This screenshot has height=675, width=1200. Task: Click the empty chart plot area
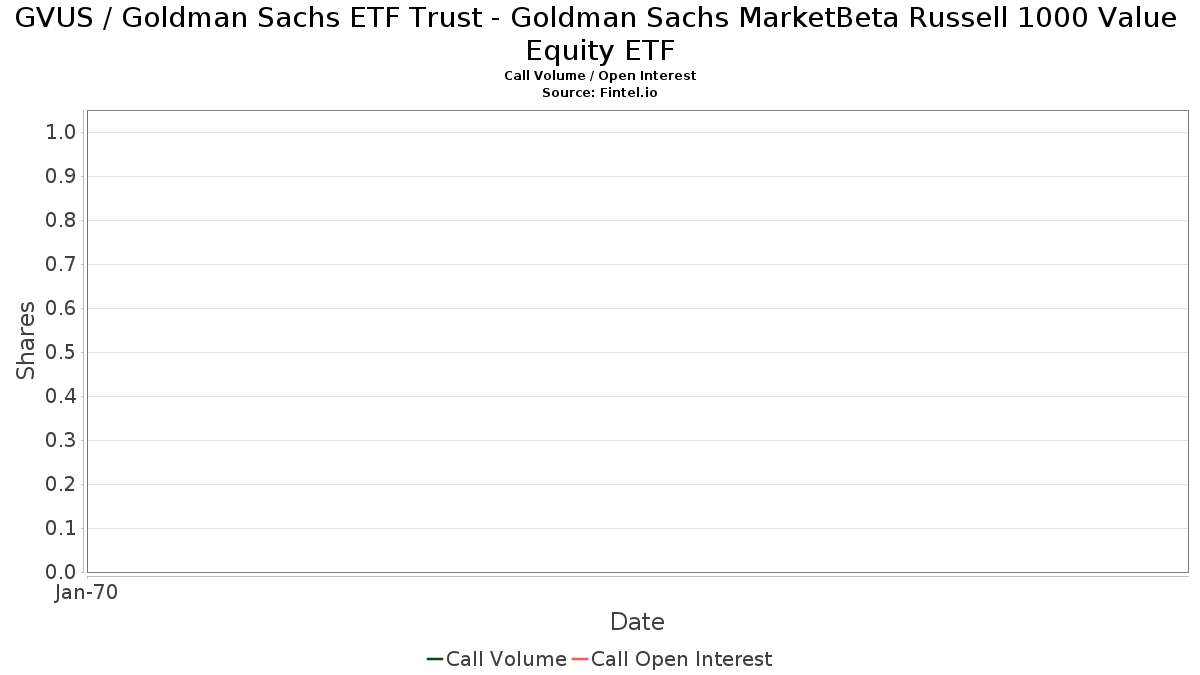coord(638,341)
